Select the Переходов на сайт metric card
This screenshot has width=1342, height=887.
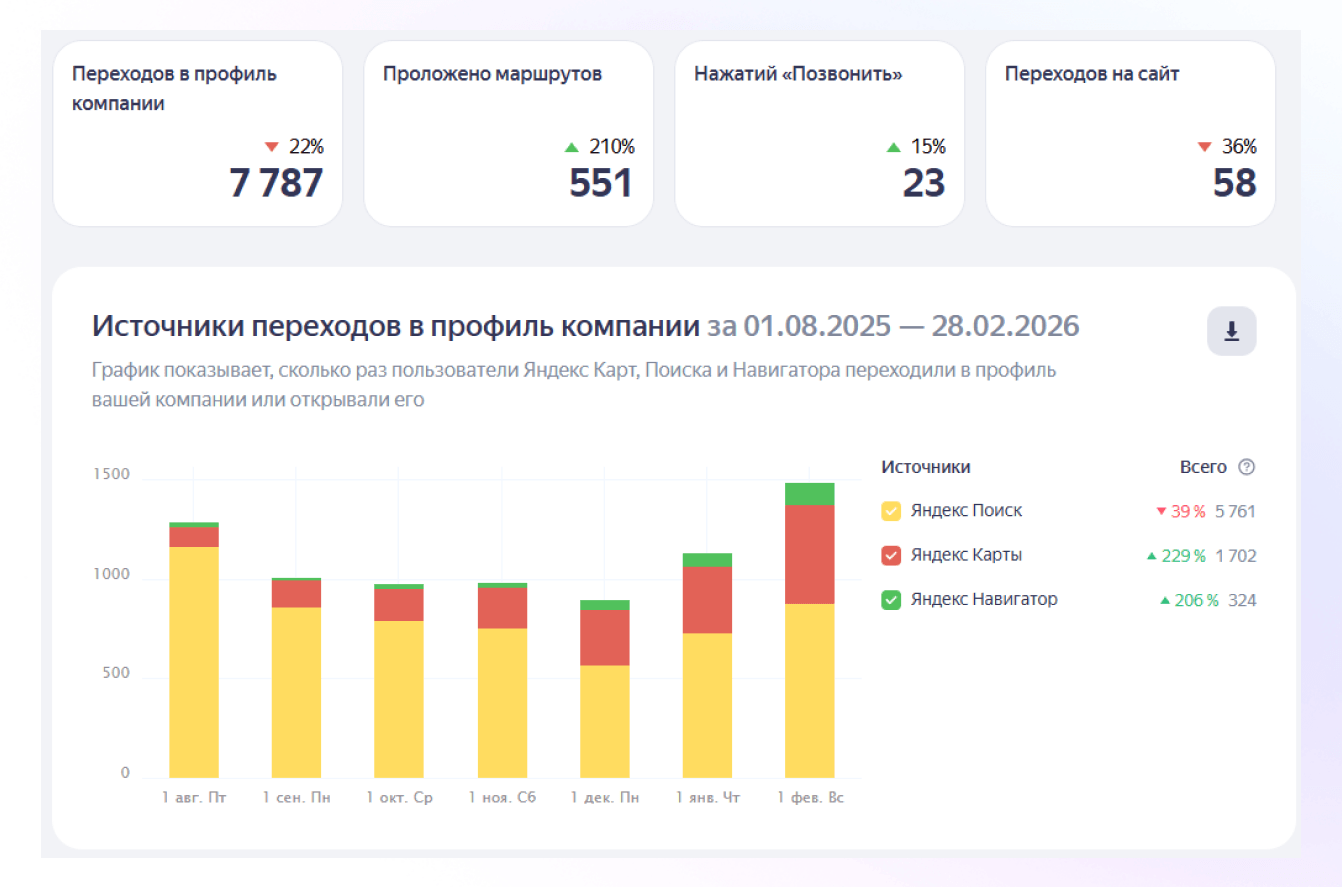(x=1131, y=134)
